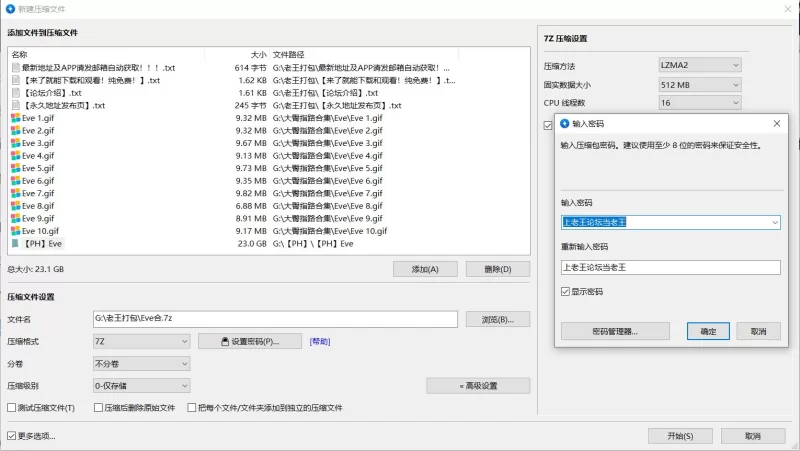Click the 614 字节 size cell
The image size is (800, 451).
(x=251, y=68)
